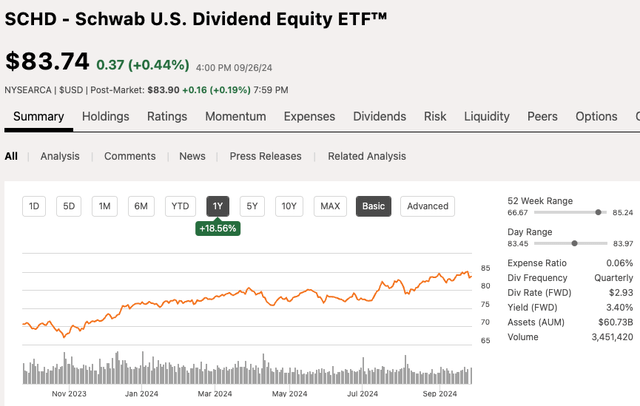
Task: Show the MAX chart range
Action: pos(329,207)
